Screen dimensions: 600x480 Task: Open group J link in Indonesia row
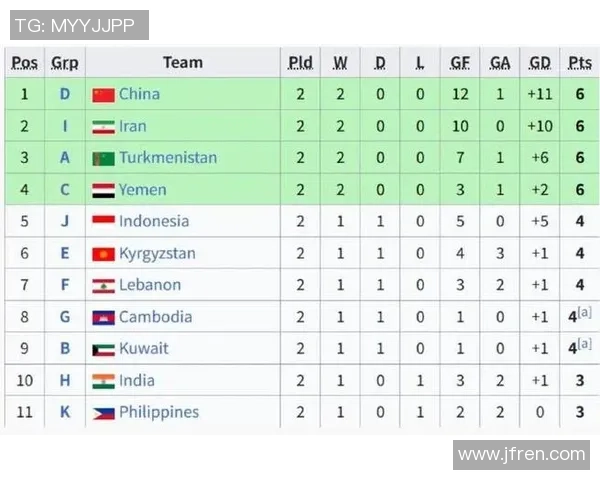(x=65, y=221)
